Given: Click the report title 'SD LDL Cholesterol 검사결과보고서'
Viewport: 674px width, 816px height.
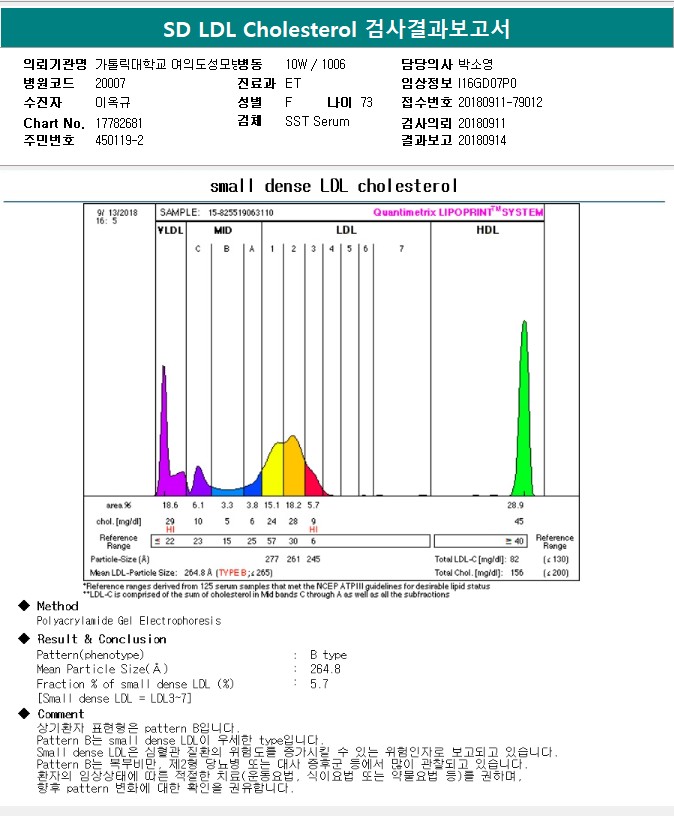Looking at the screenshot, I should pyautogui.click(x=337, y=29).
